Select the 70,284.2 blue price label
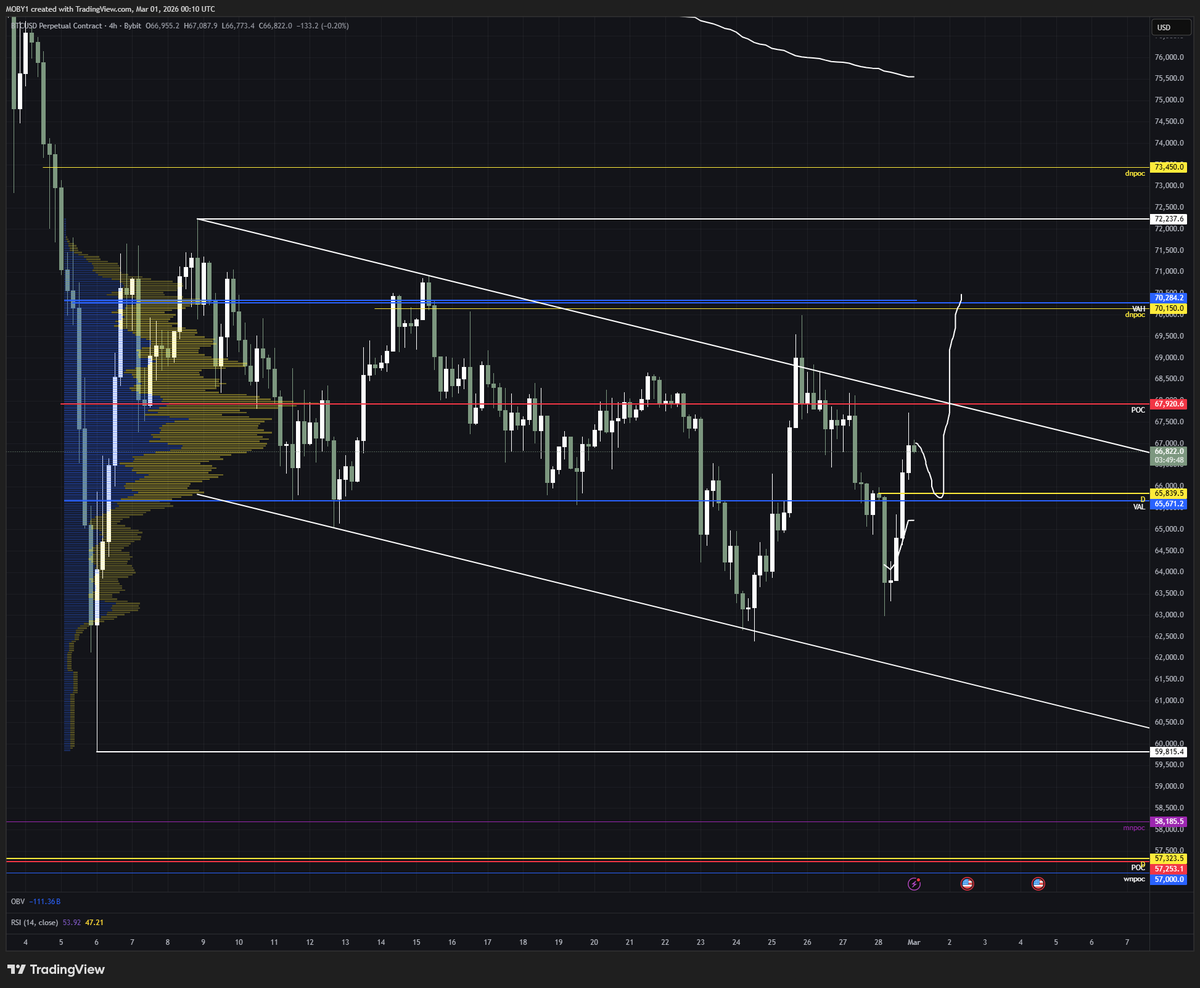 [x=1168, y=298]
